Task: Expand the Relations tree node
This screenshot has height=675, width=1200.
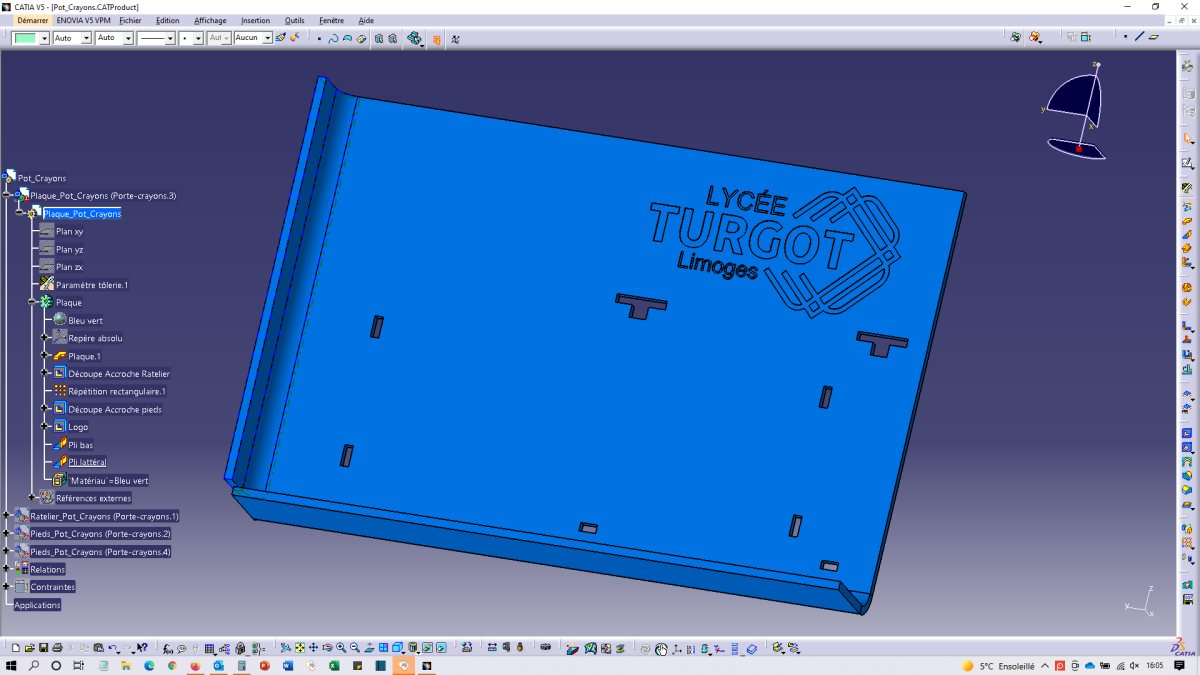Action: click(7, 569)
